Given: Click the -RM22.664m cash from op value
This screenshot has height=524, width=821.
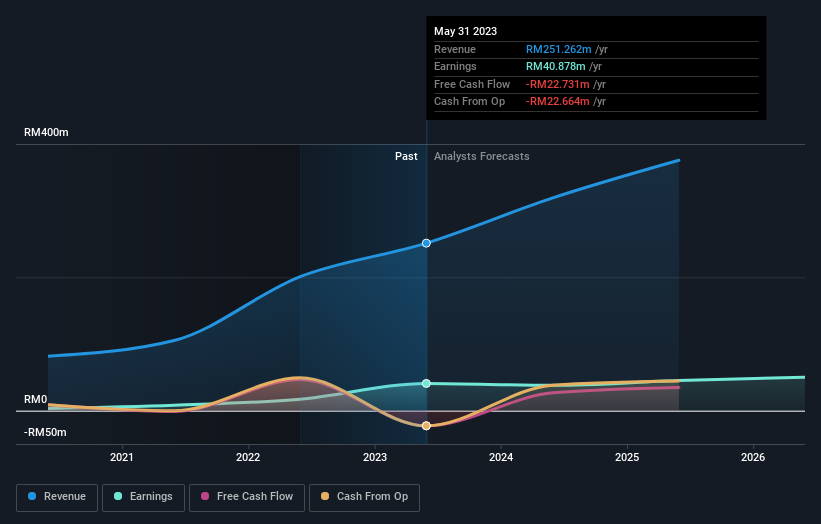Looking at the screenshot, I should click(558, 102).
